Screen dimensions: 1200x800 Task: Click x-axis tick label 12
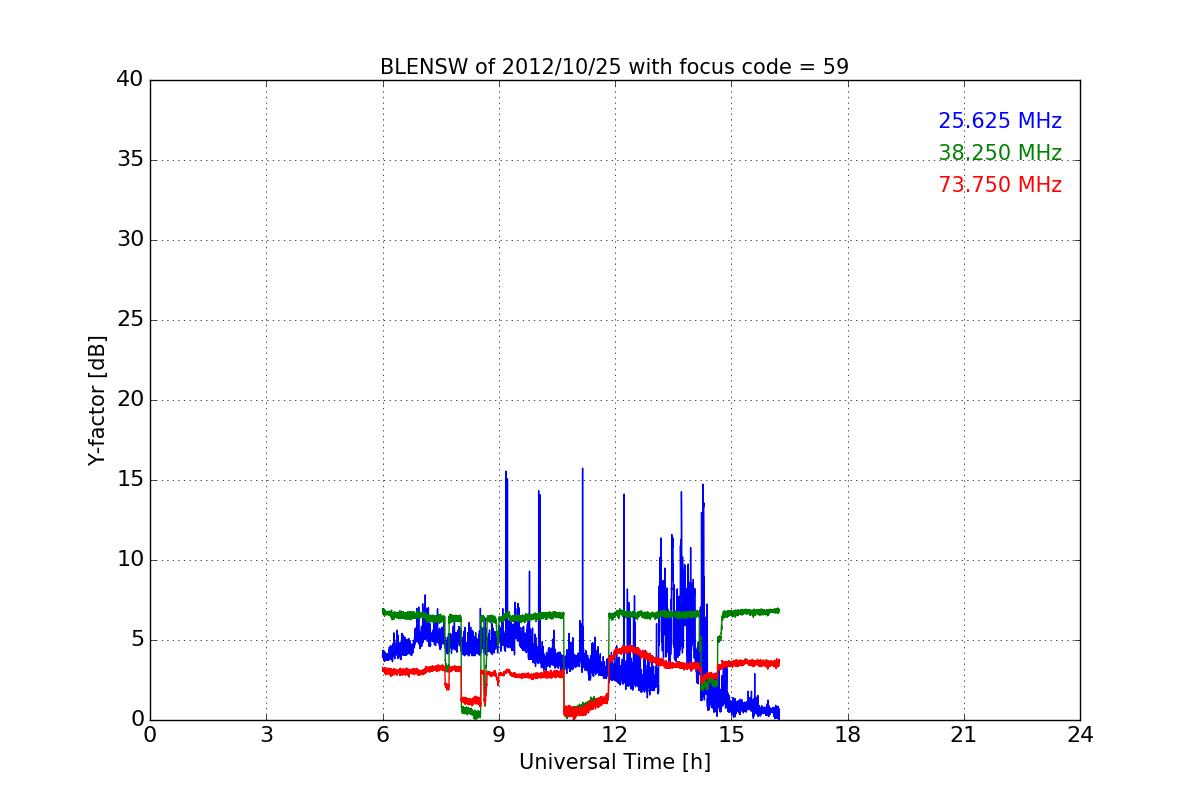pyautogui.click(x=615, y=735)
